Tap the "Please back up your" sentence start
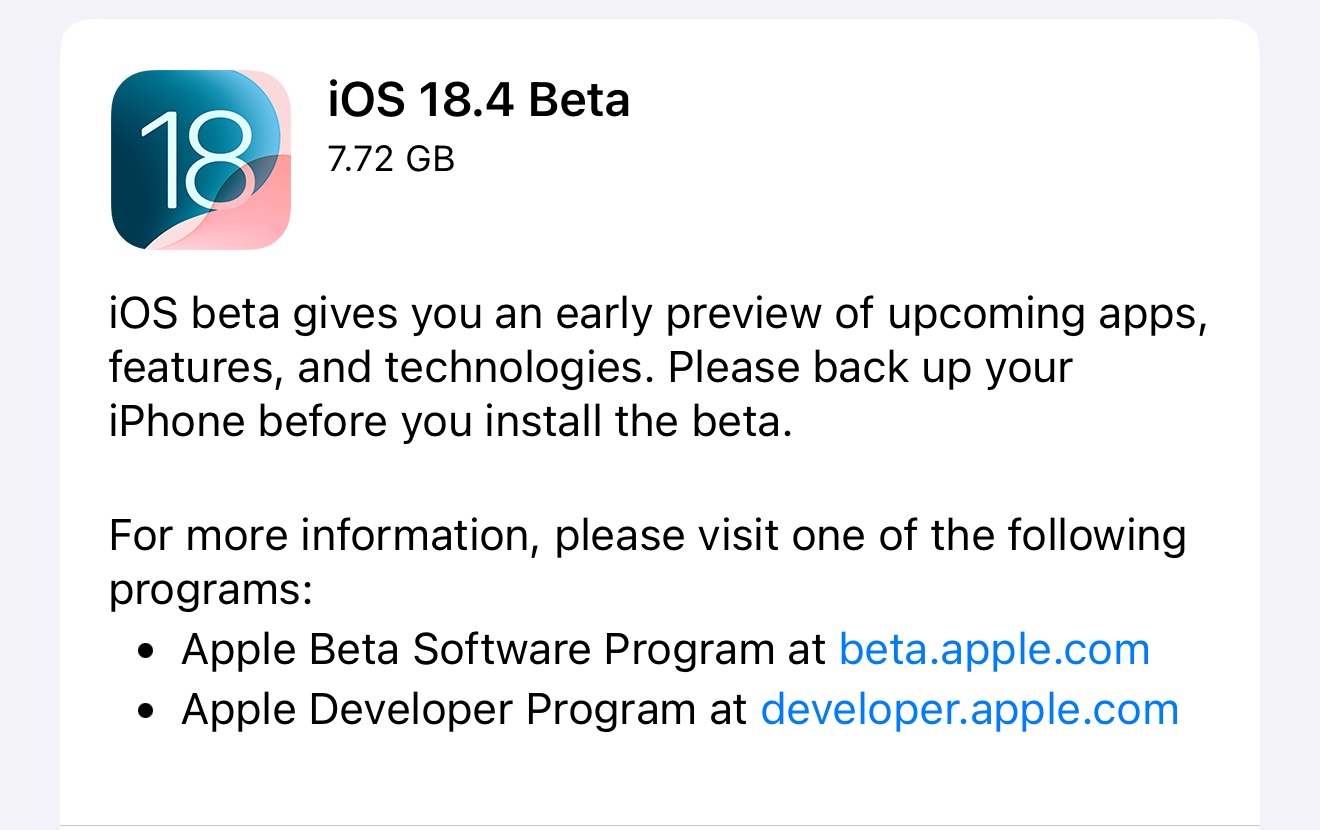Viewport: 1320px width, 830px height. click(x=871, y=369)
